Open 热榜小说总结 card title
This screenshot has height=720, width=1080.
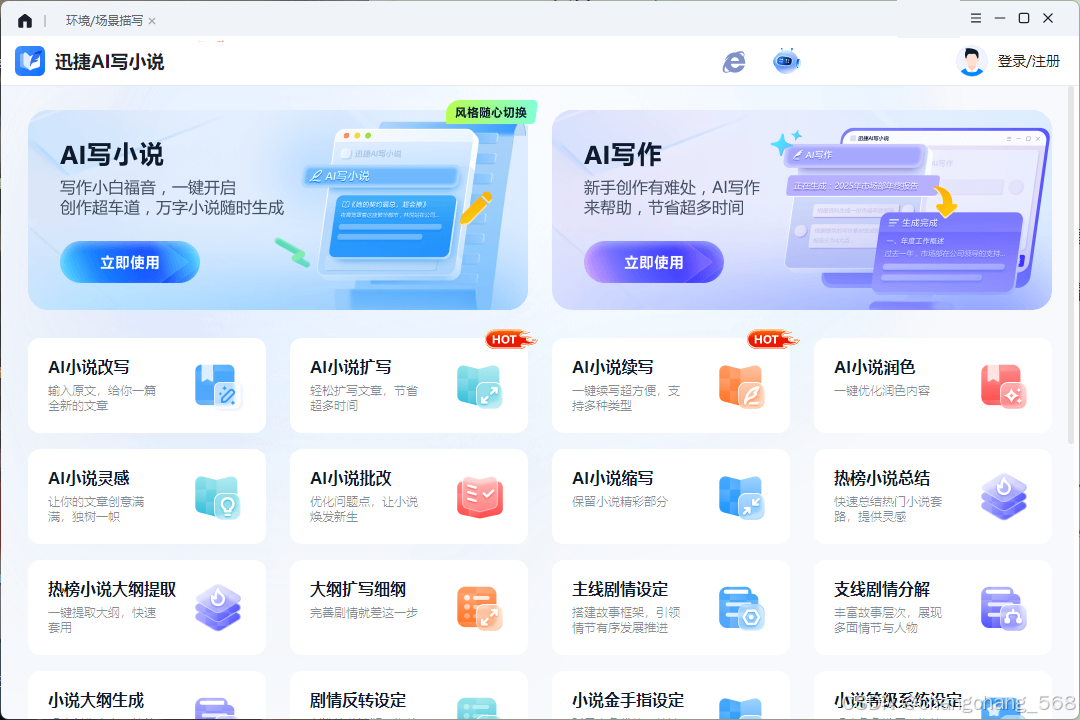[882, 478]
